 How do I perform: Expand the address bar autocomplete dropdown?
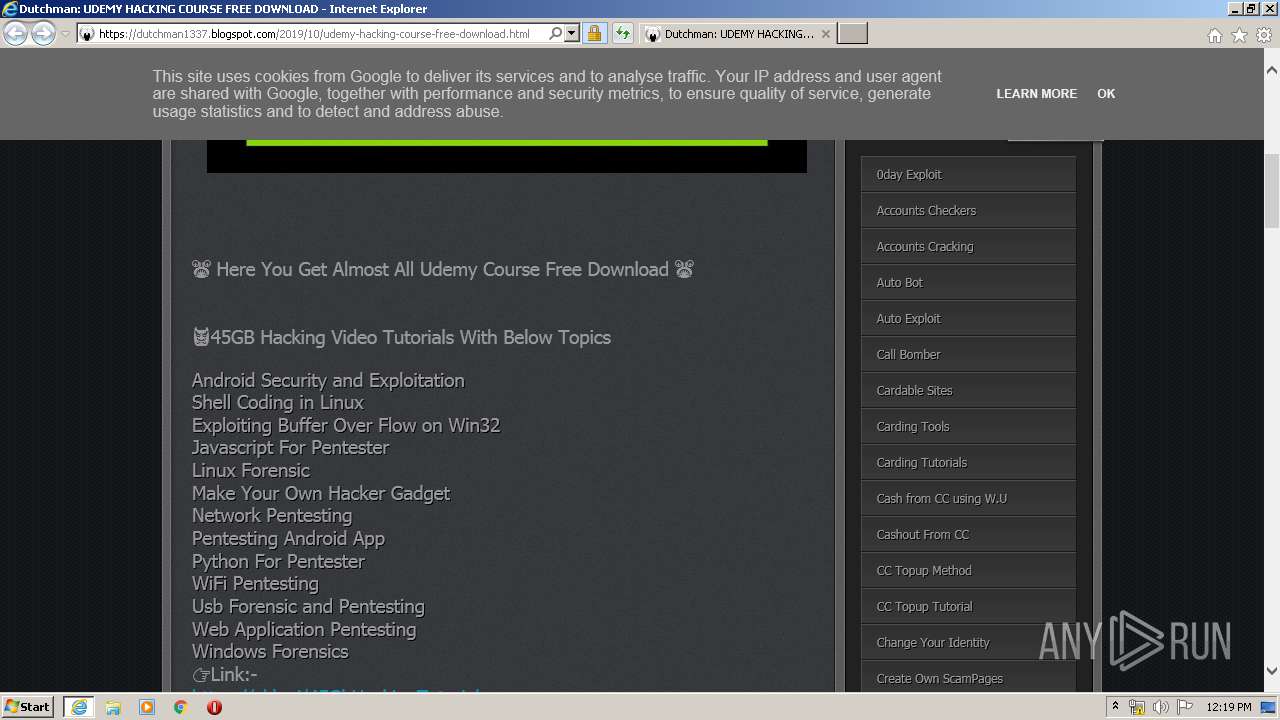pos(572,34)
